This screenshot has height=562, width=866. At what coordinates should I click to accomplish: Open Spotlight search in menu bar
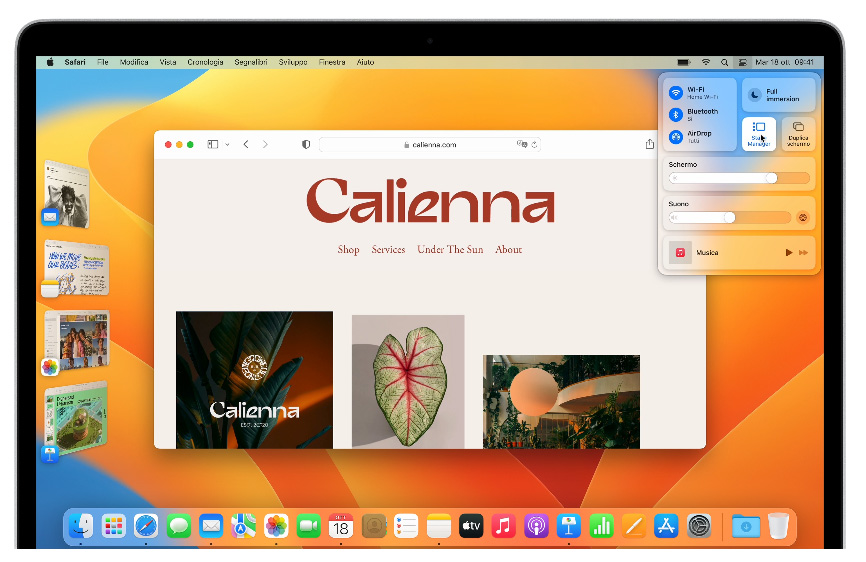725,62
